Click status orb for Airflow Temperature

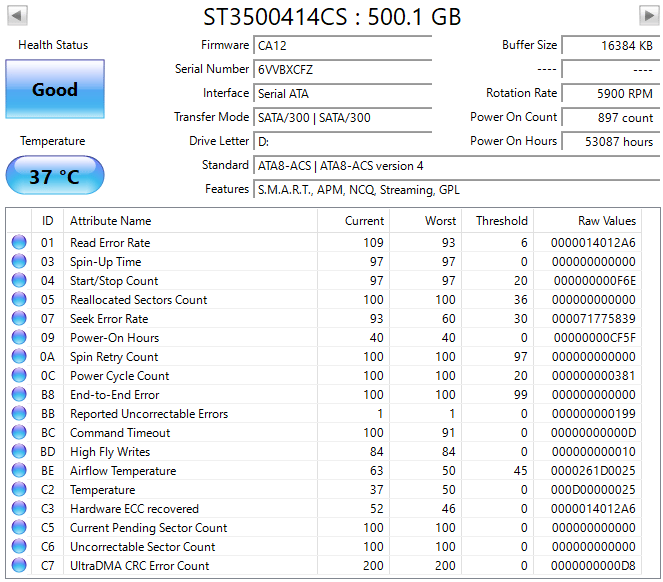pos(19,470)
